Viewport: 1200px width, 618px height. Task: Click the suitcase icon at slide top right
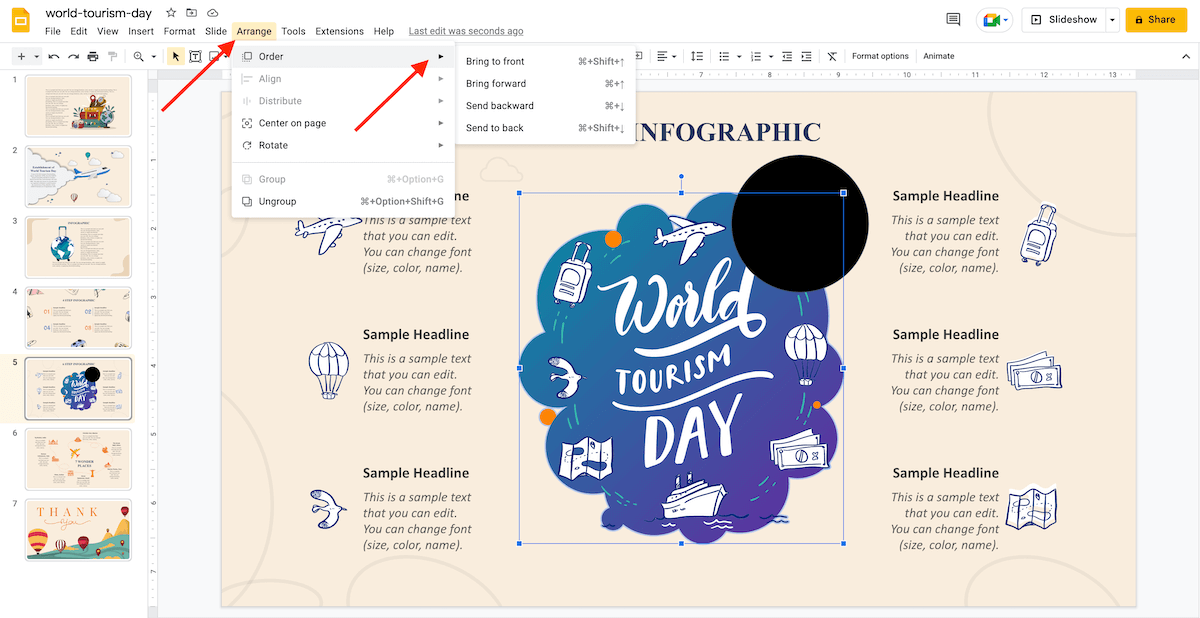click(1038, 235)
